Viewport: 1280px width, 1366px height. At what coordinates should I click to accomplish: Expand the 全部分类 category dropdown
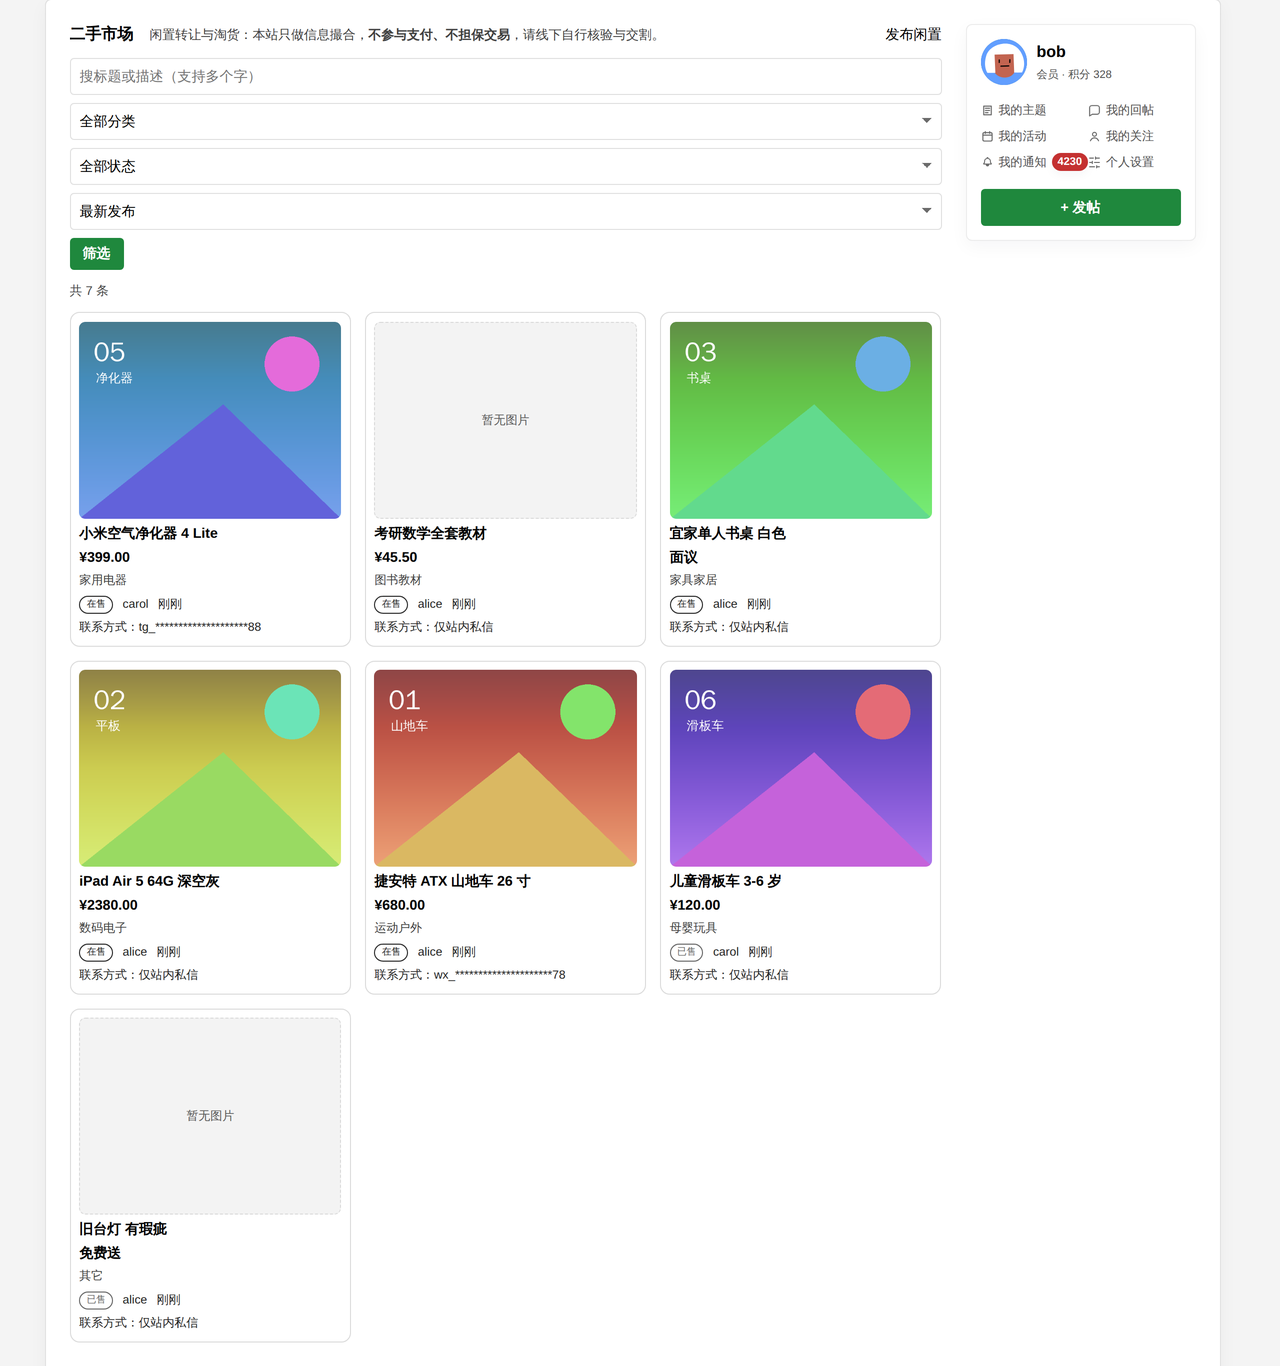[x=506, y=121]
